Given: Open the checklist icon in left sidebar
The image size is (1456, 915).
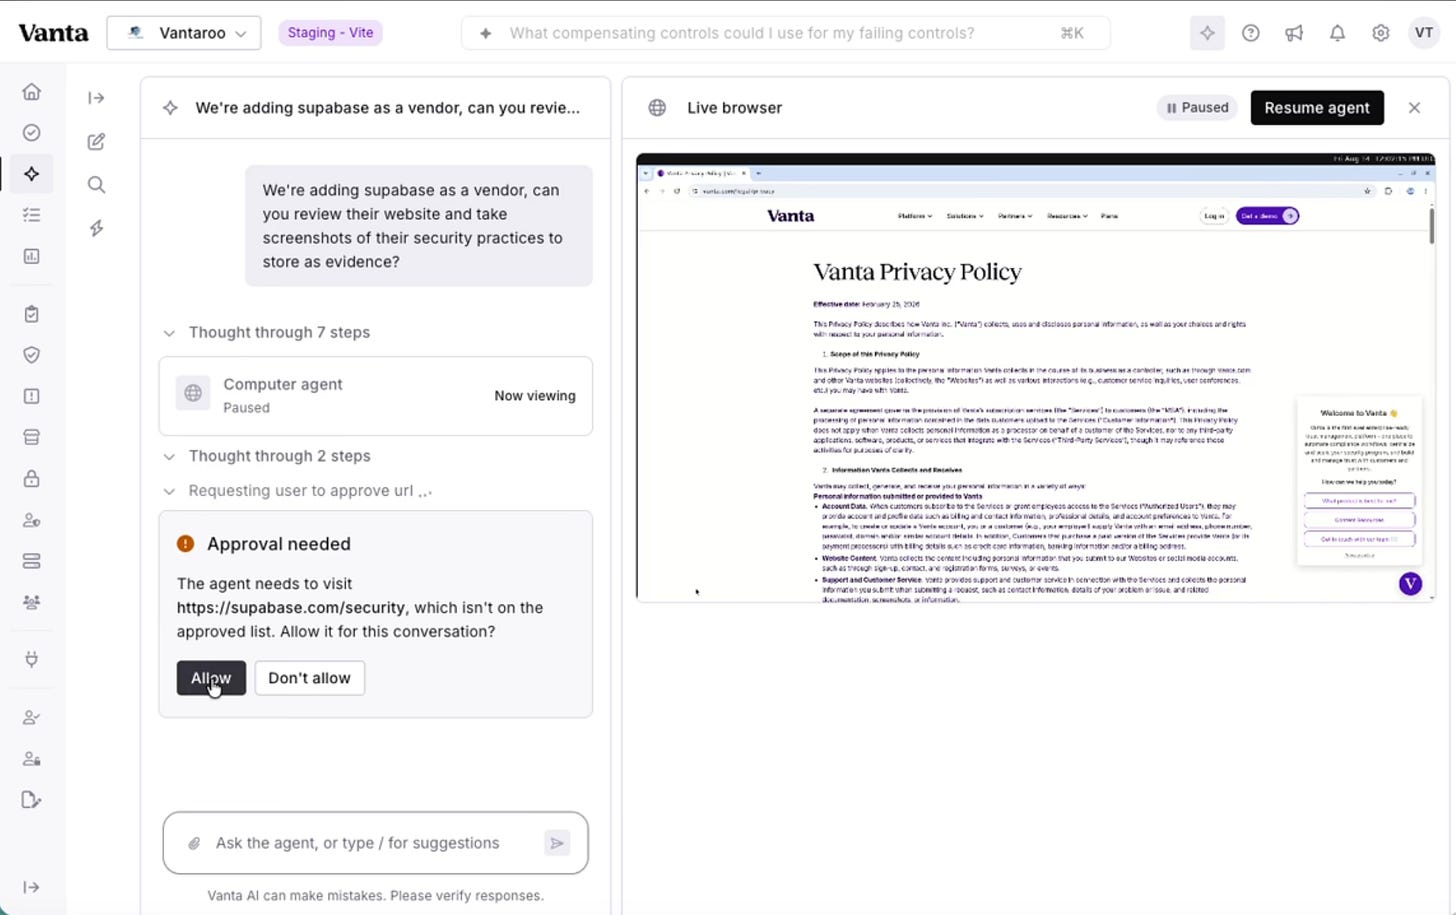Looking at the screenshot, I should [x=32, y=215].
